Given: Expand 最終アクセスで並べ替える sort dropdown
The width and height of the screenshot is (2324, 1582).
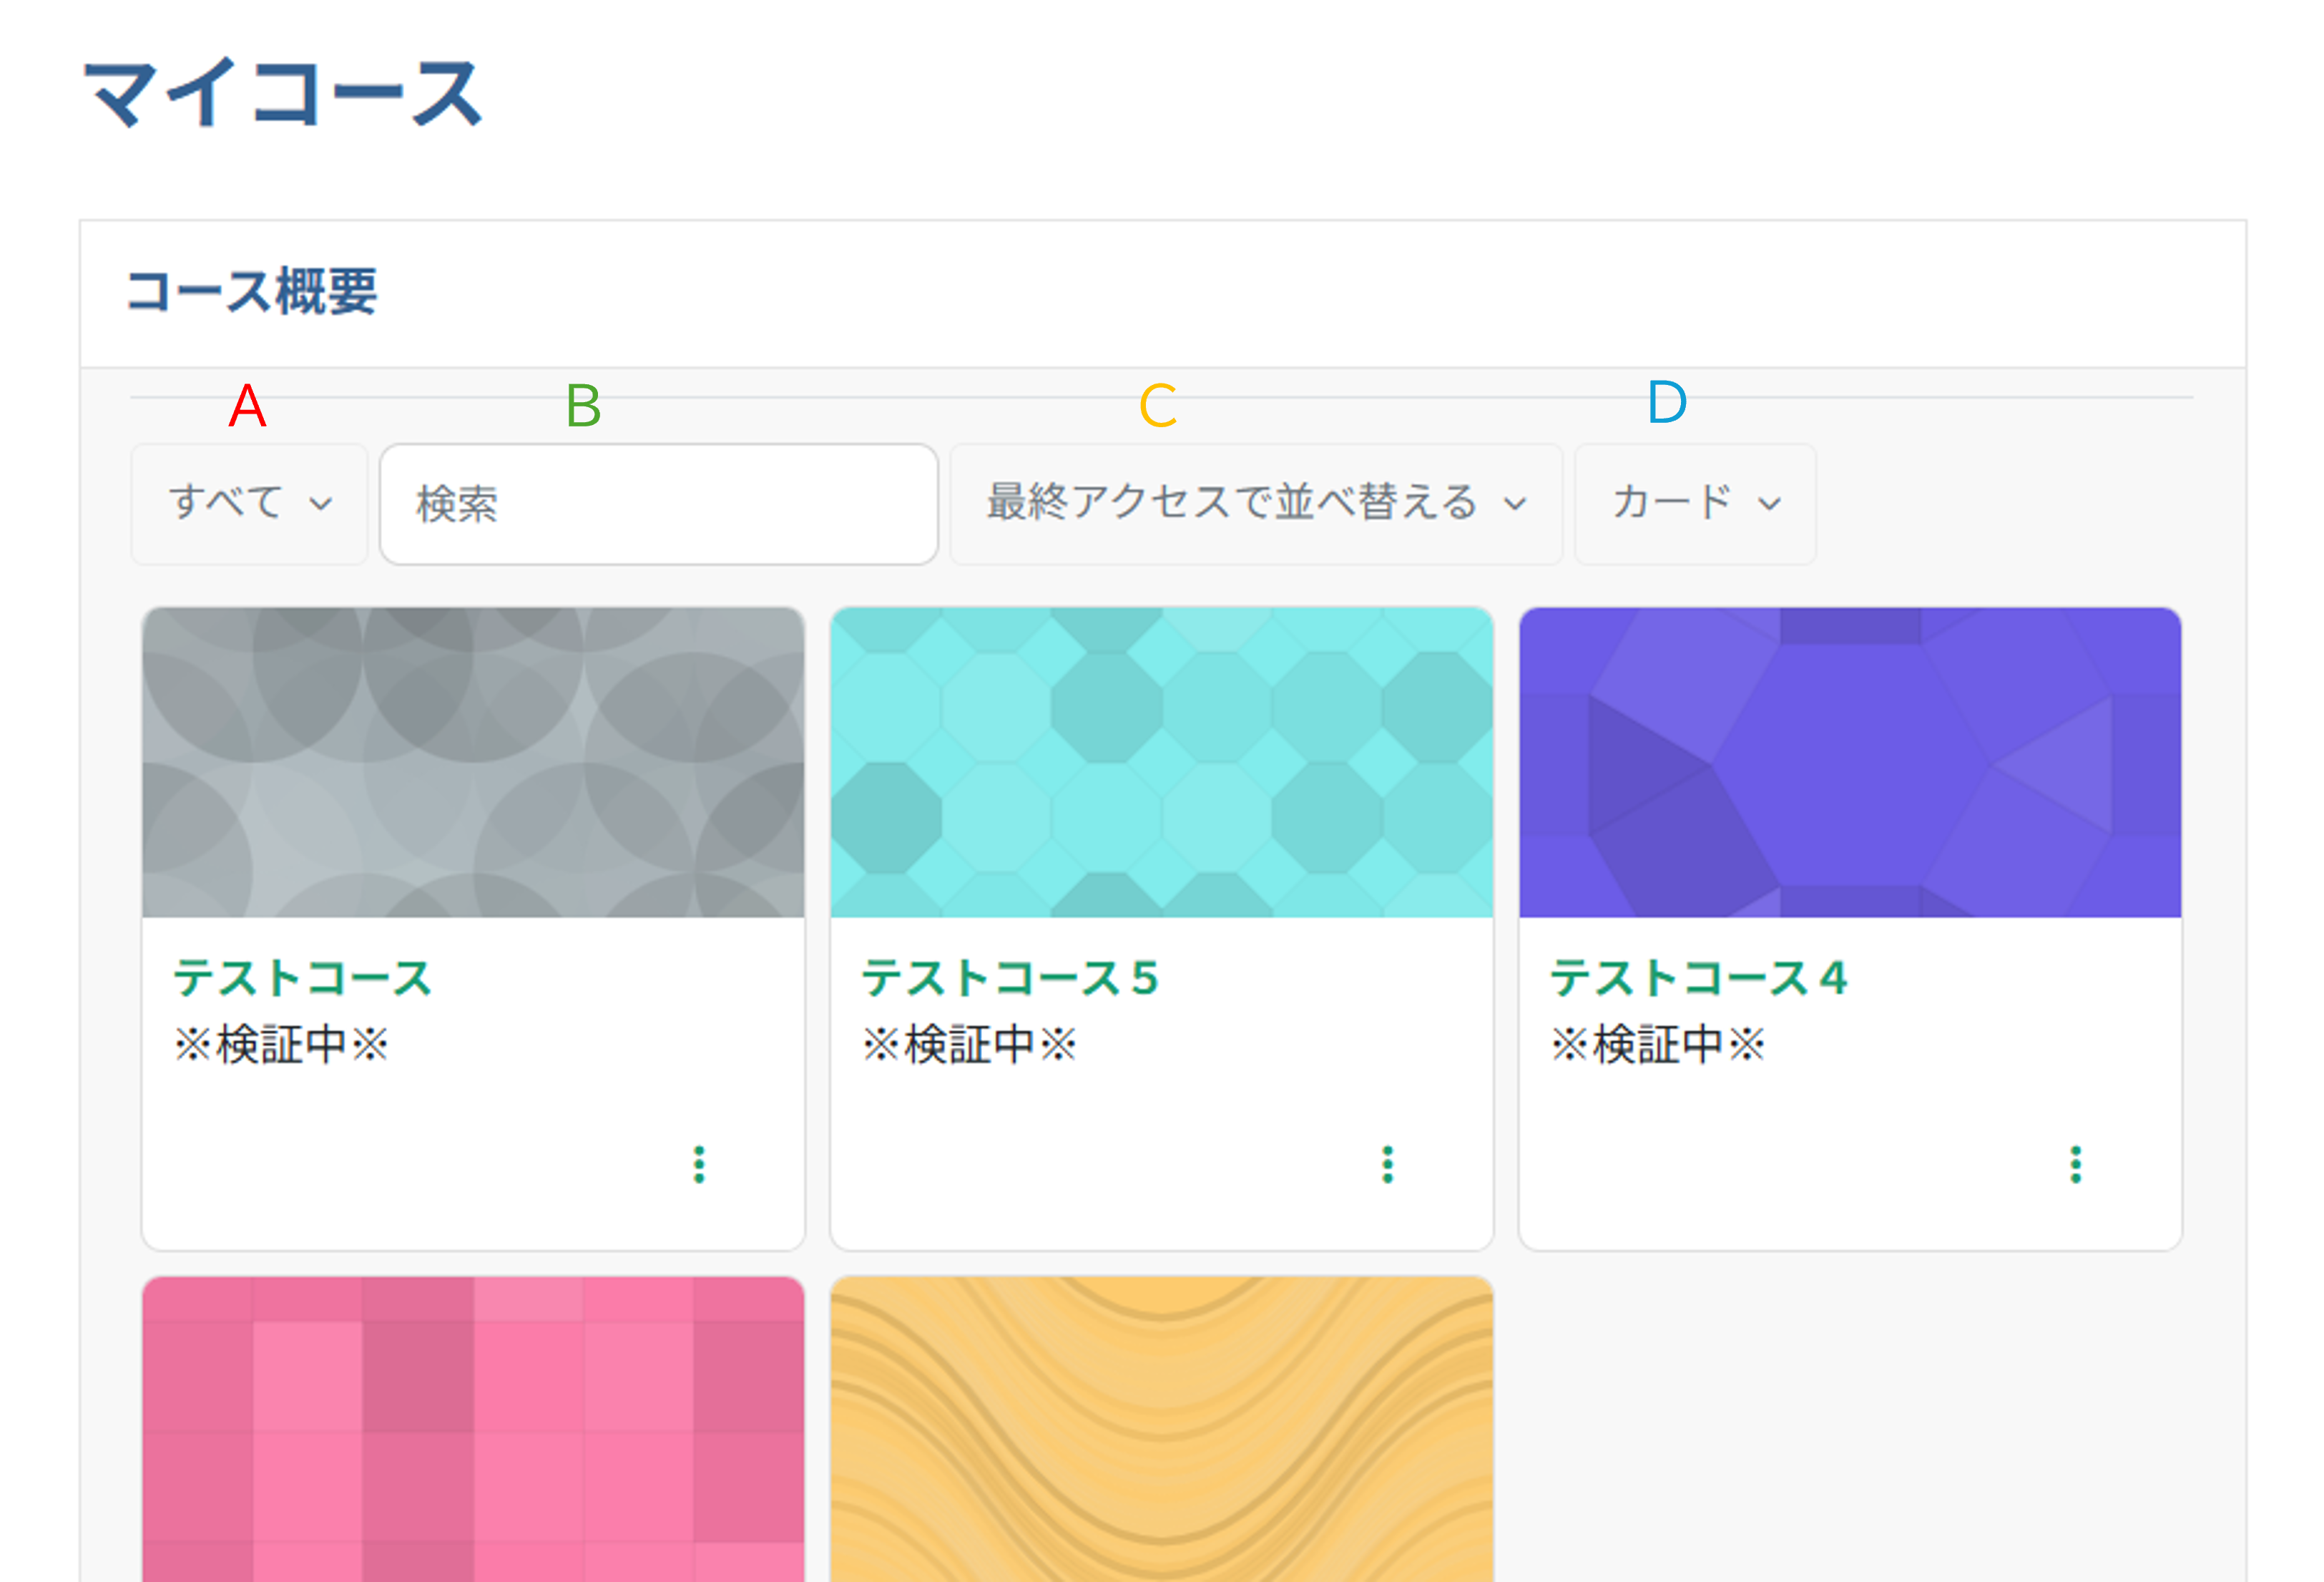Looking at the screenshot, I should (1232, 503).
